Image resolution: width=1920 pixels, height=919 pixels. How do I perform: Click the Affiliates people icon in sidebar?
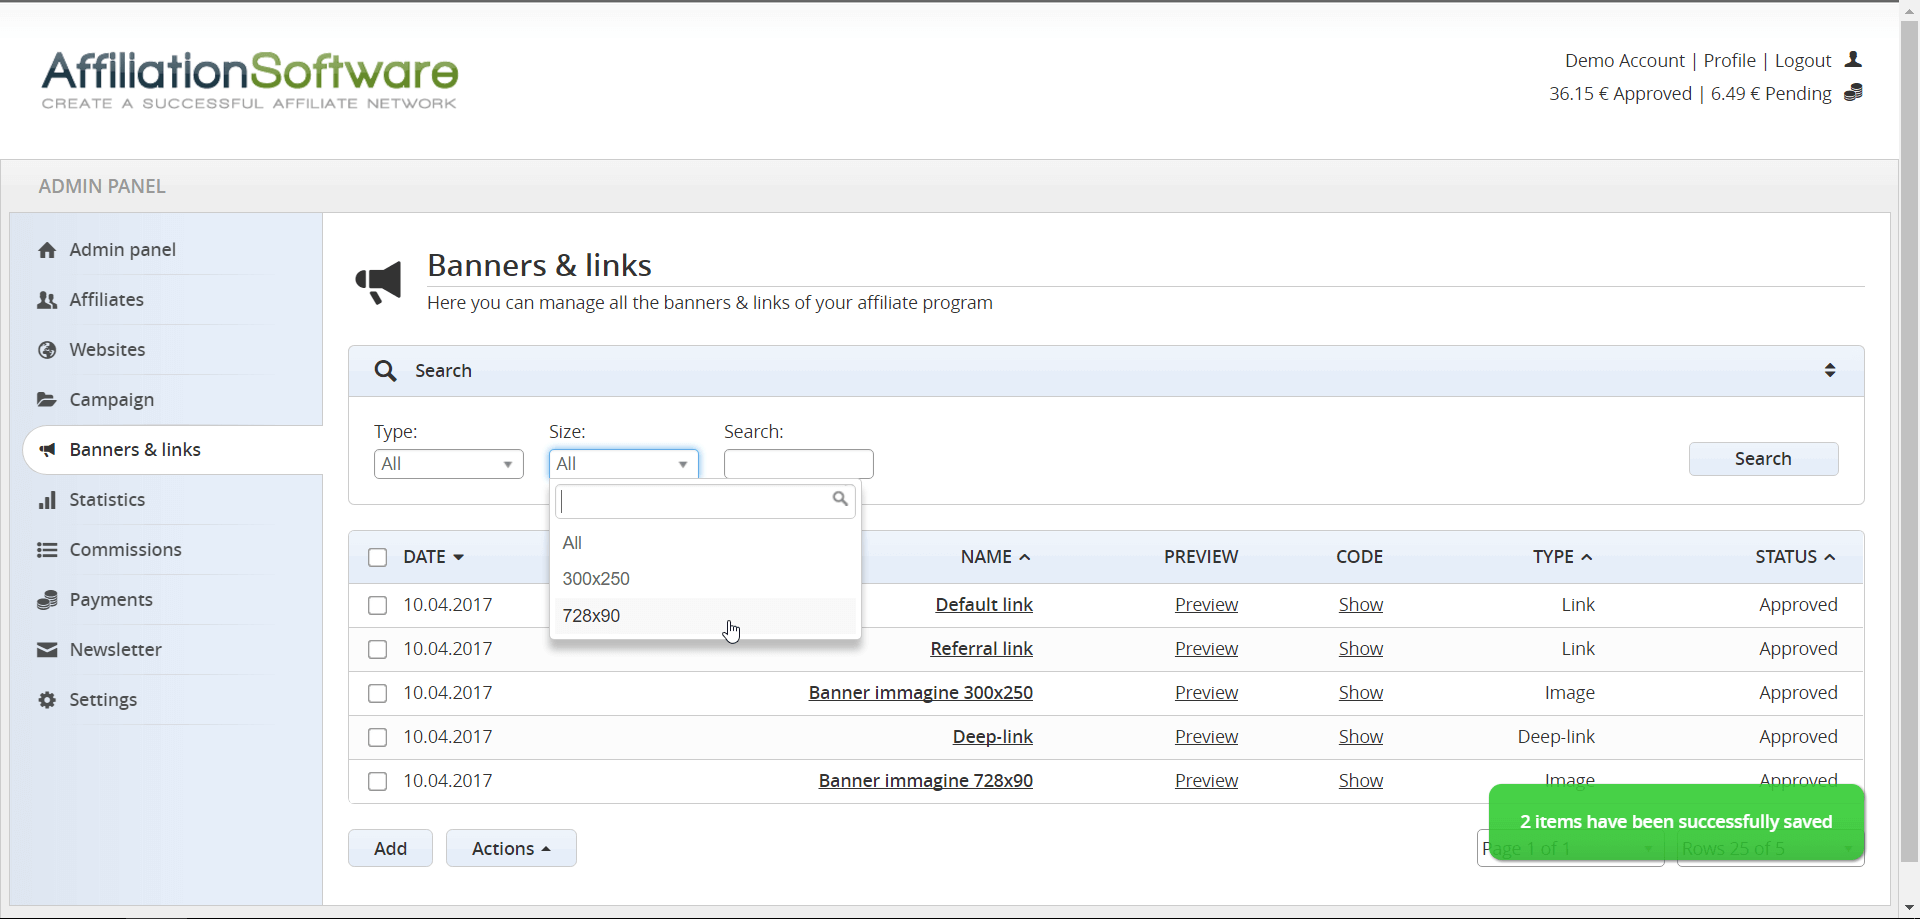47,300
